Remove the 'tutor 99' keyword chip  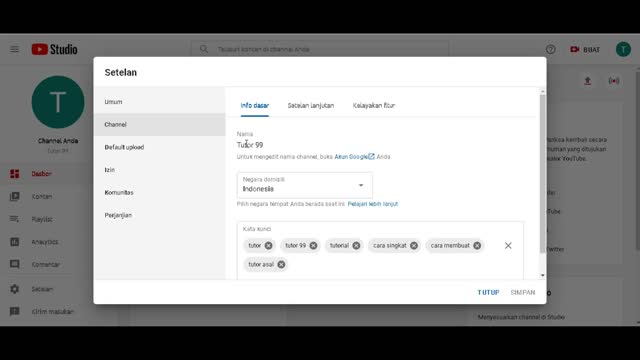(313, 246)
